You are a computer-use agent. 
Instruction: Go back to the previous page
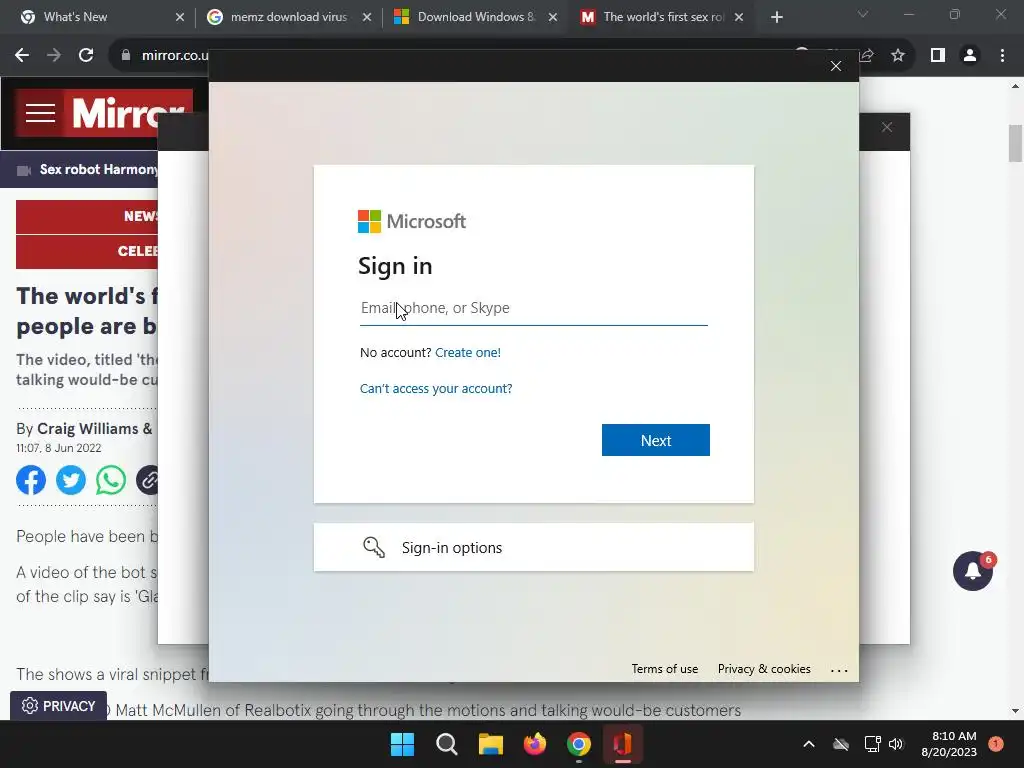pos(22,56)
